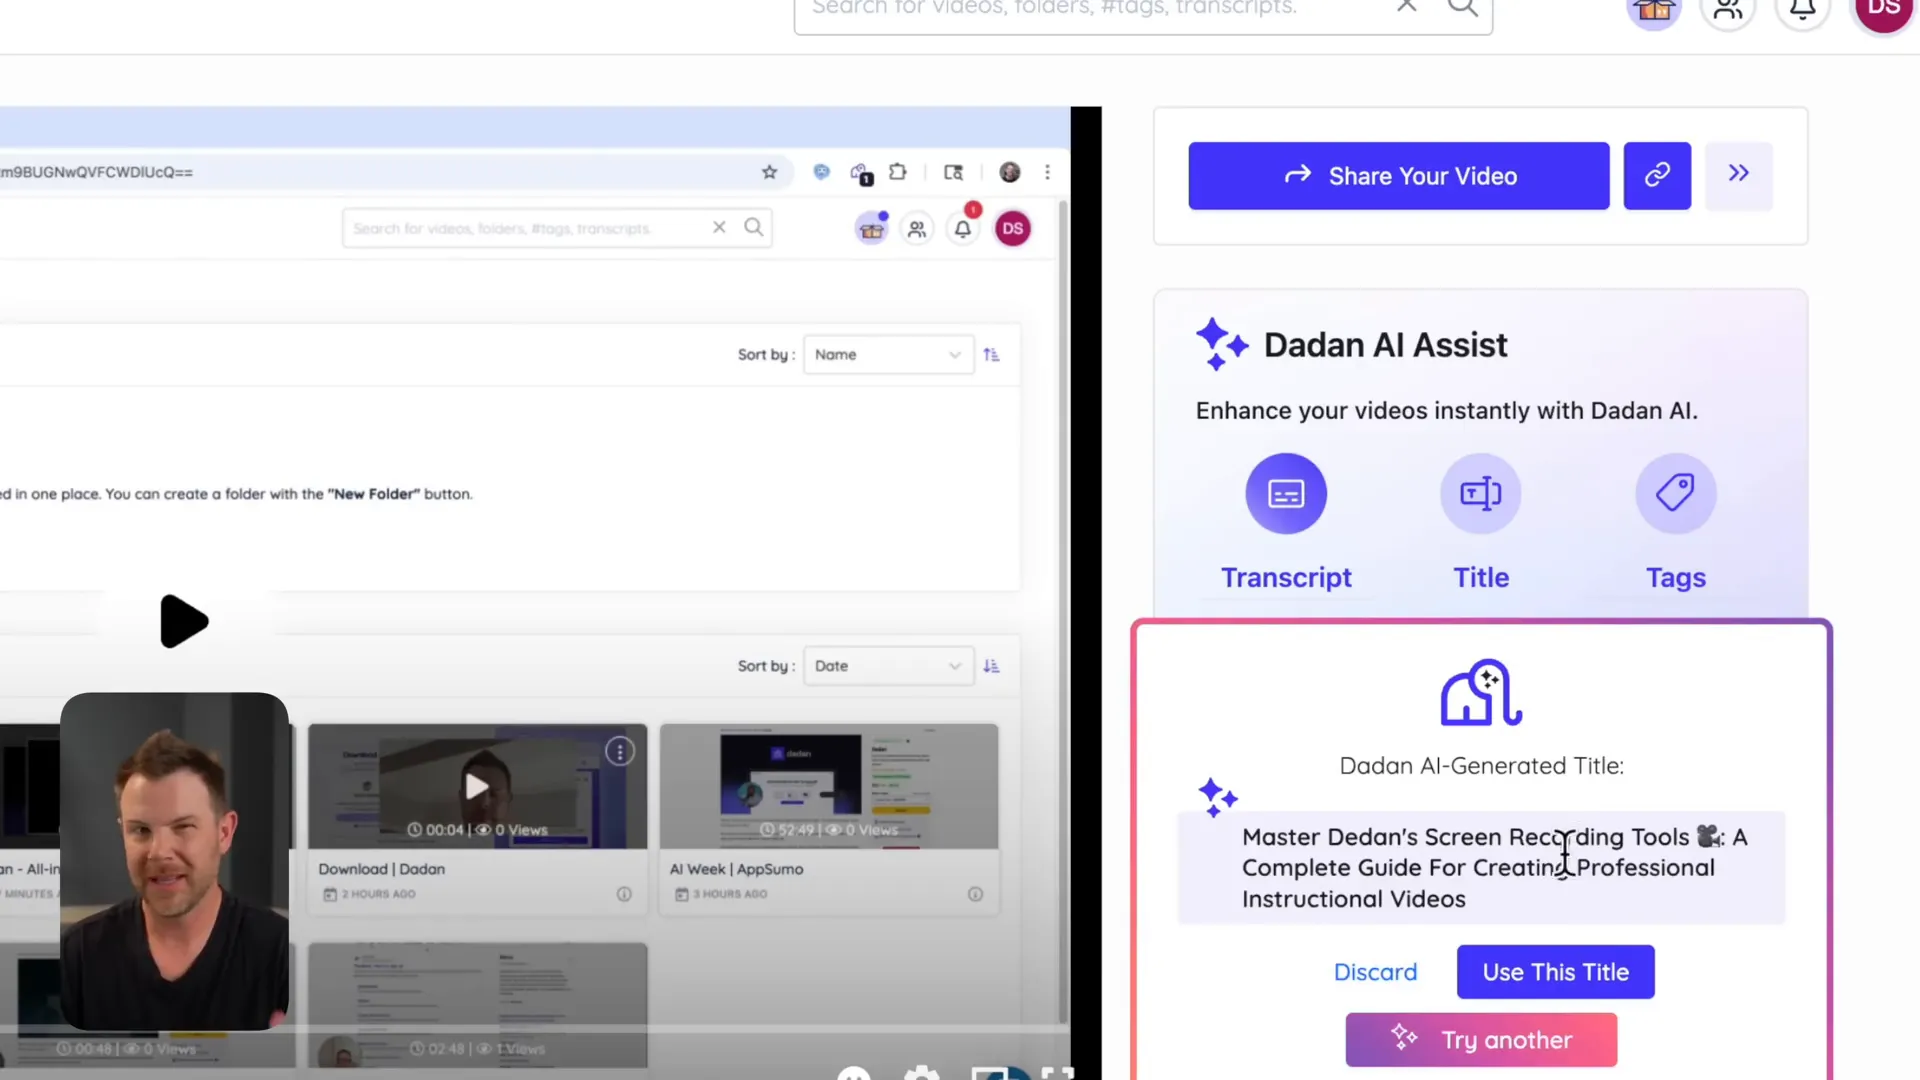Viewport: 1920px width, 1080px height.
Task: Open the browser three-dot menu in video
Action: [1047, 172]
